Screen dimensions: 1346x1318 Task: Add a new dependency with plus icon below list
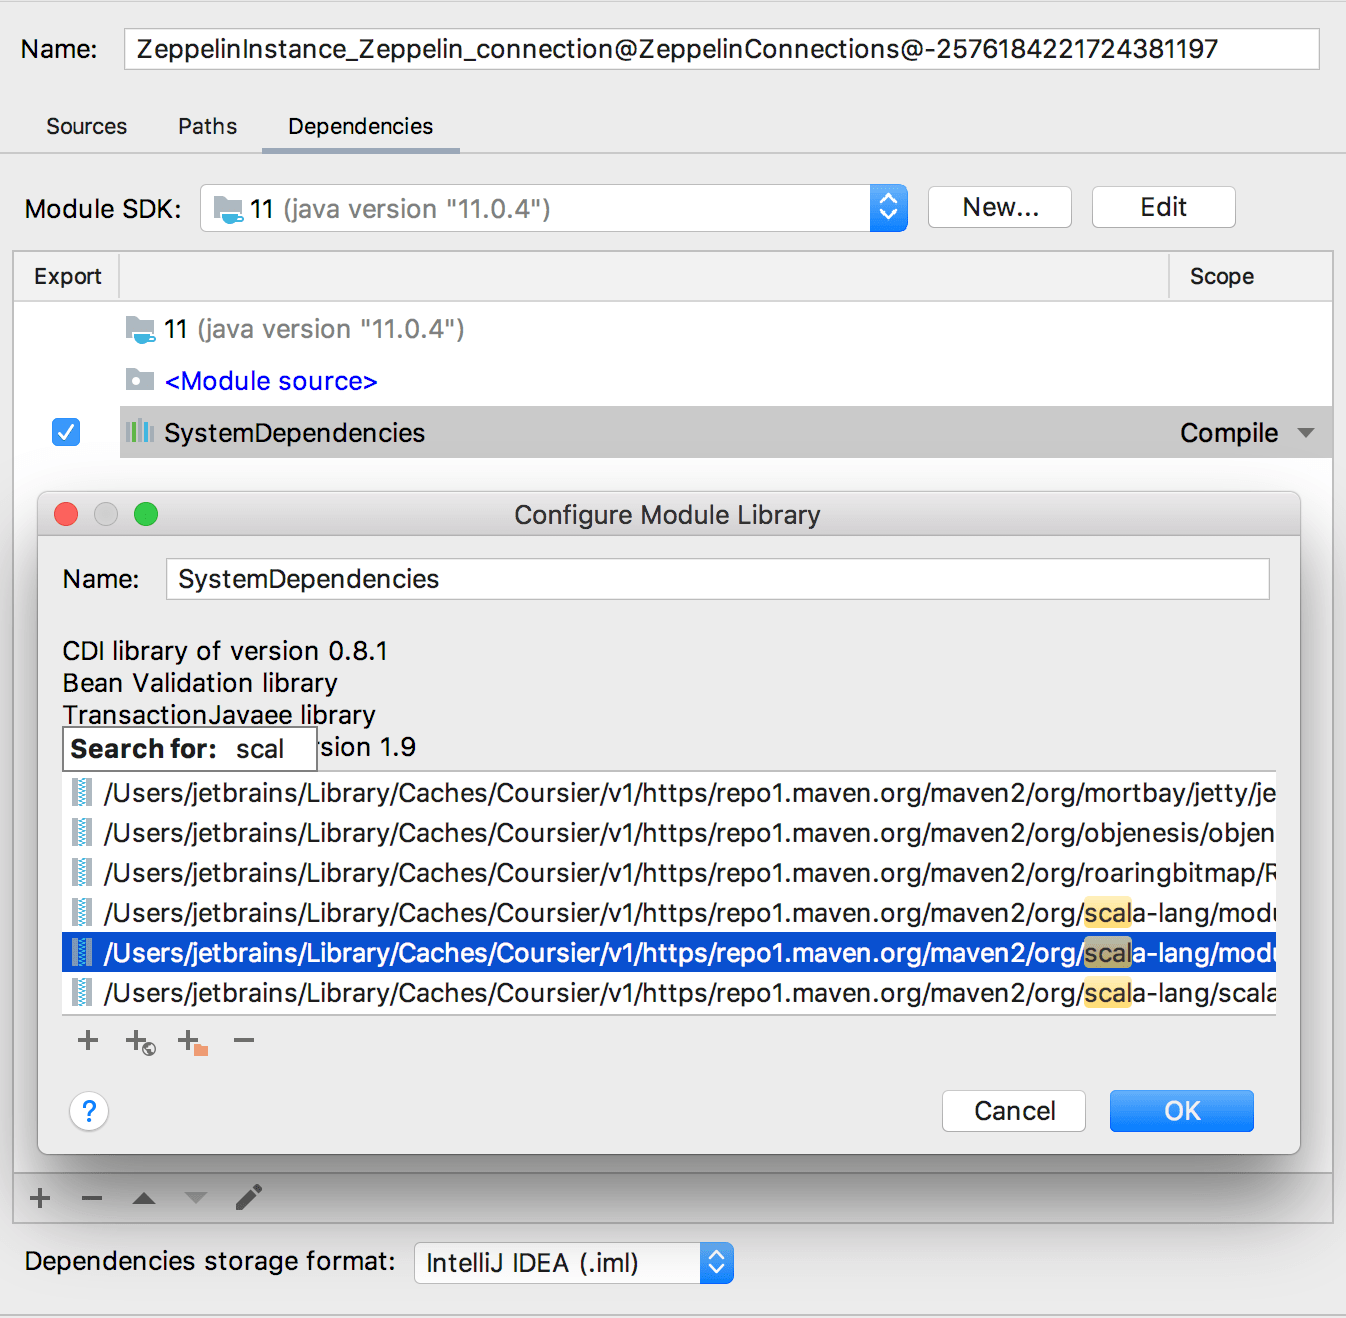click(40, 1197)
